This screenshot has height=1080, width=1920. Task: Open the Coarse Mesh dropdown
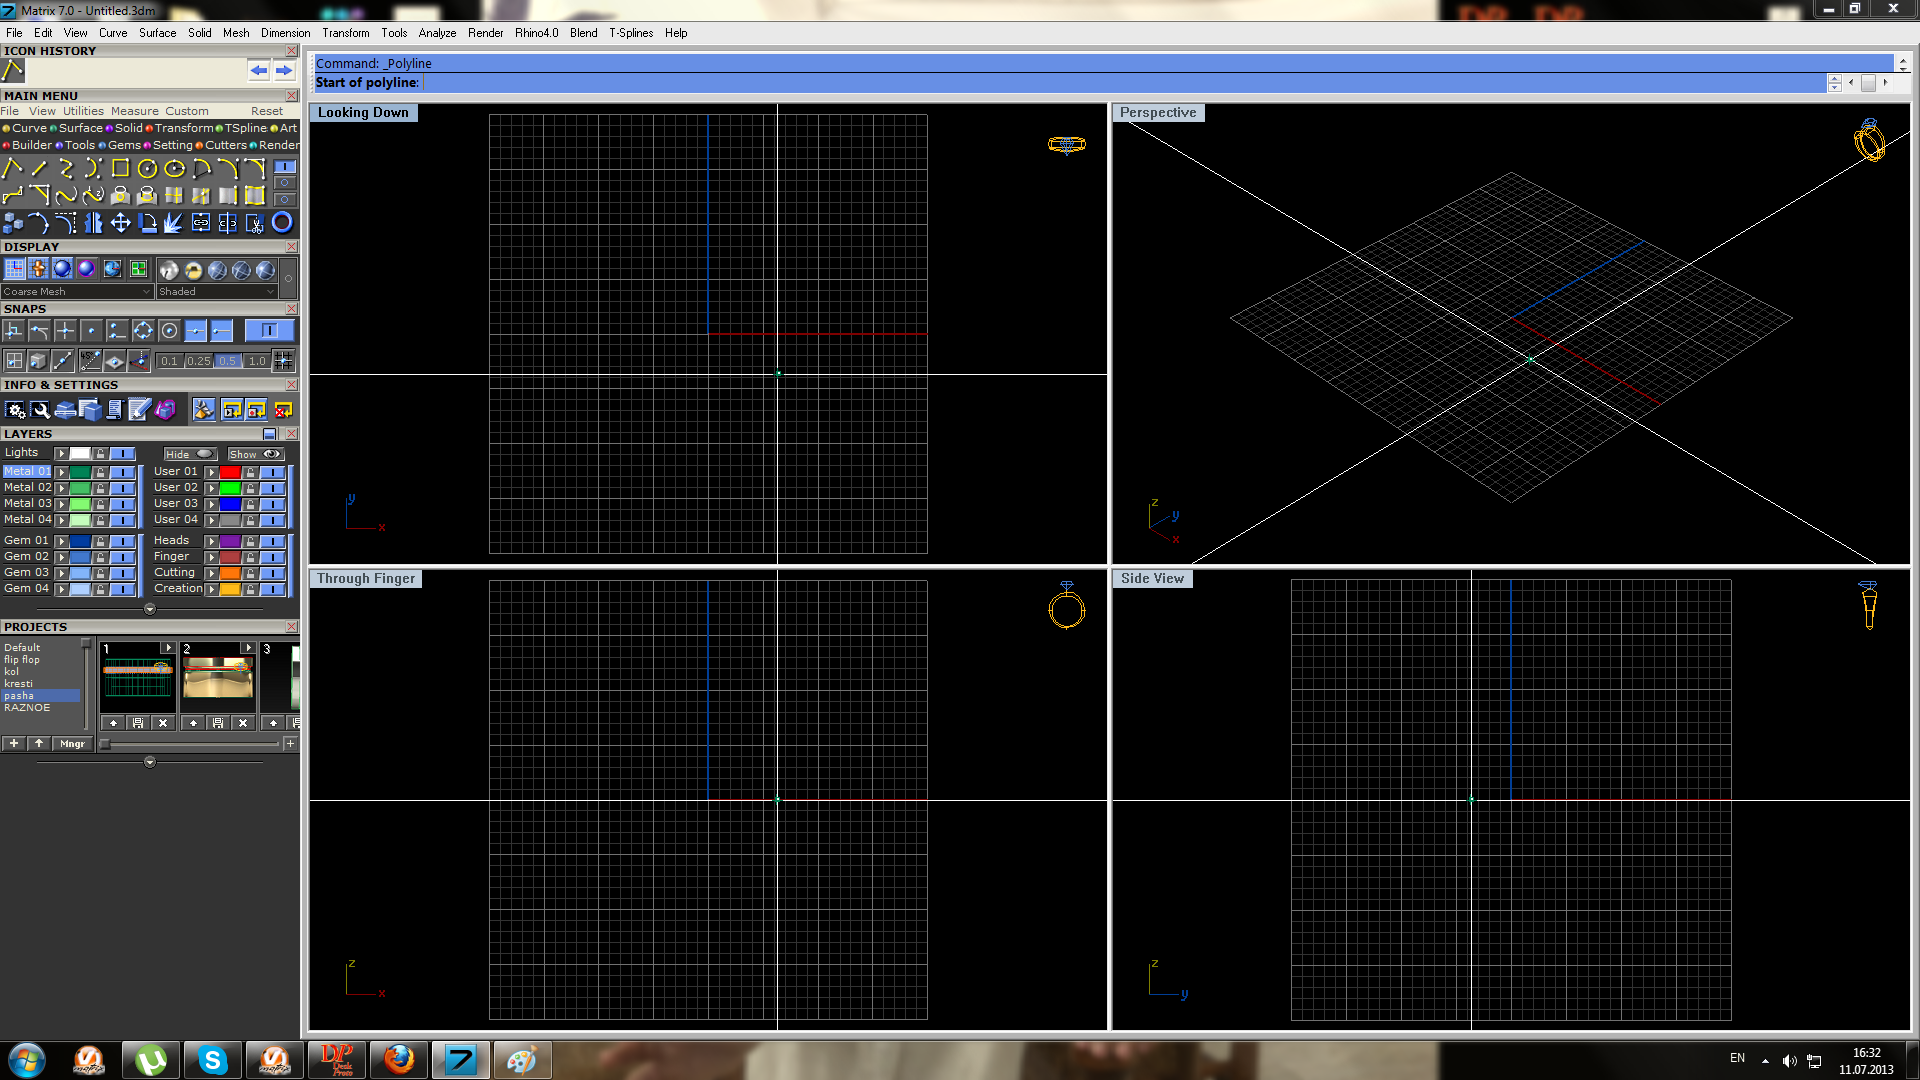(77, 292)
